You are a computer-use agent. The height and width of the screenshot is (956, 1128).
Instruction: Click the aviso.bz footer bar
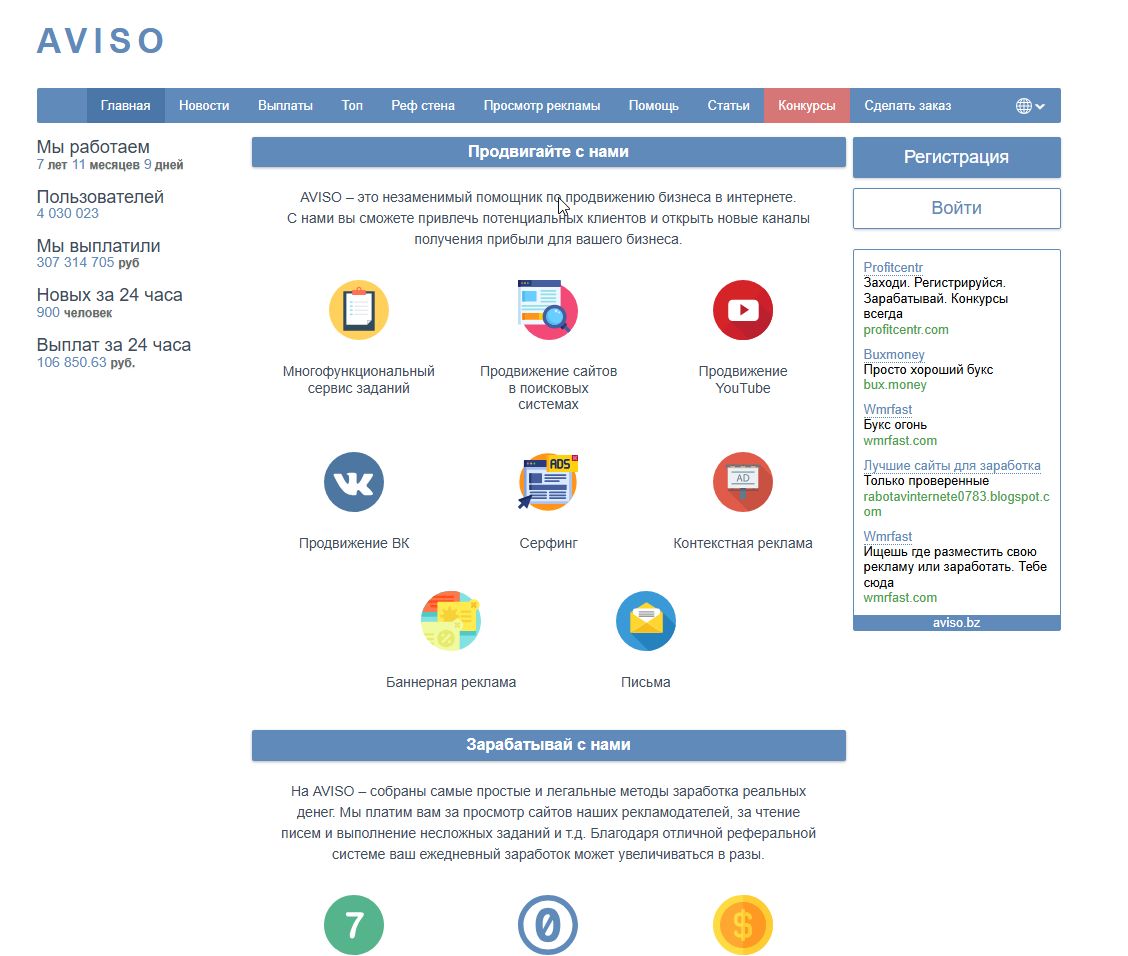pyautogui.click(x=957, y=623)
